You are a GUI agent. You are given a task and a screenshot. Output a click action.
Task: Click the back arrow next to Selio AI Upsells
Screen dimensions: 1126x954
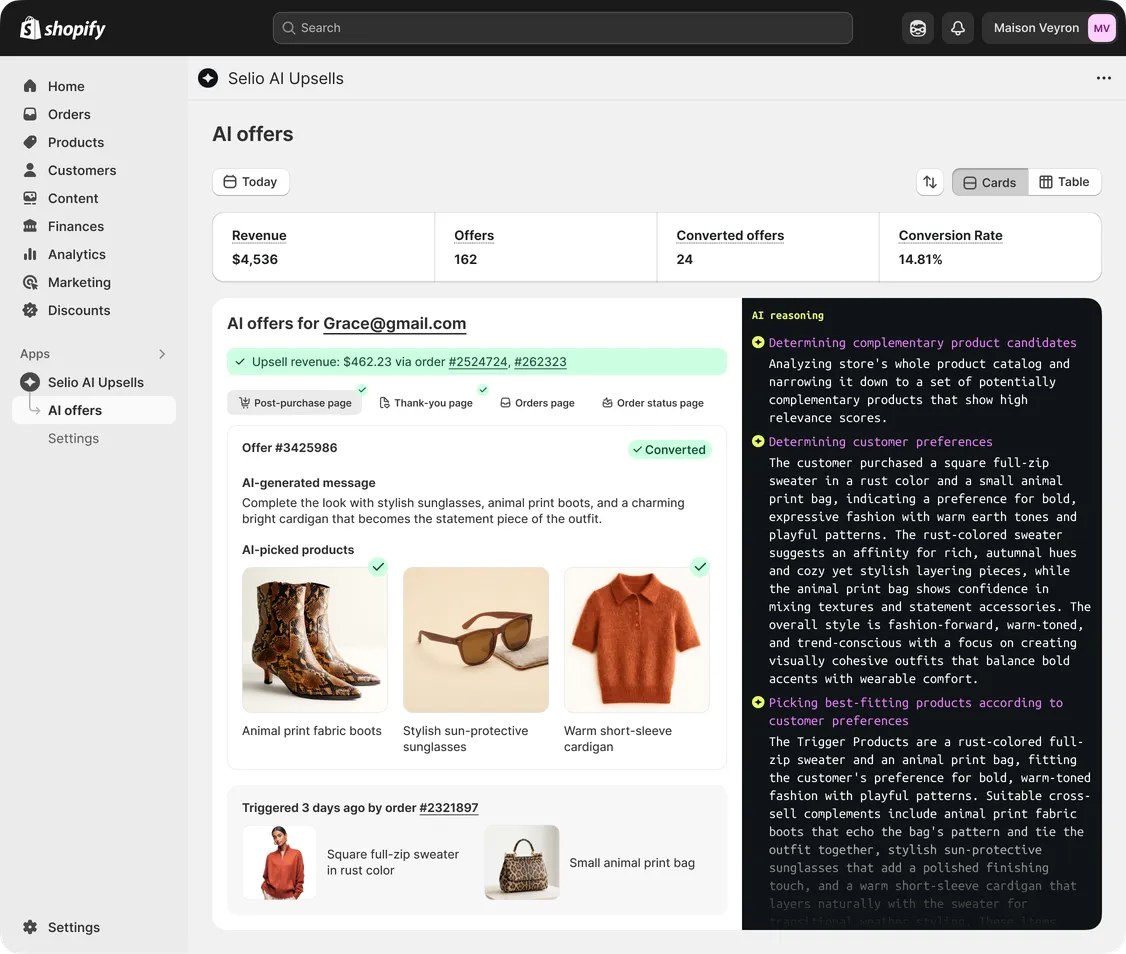pyautogui.click(x=207, y=78)
